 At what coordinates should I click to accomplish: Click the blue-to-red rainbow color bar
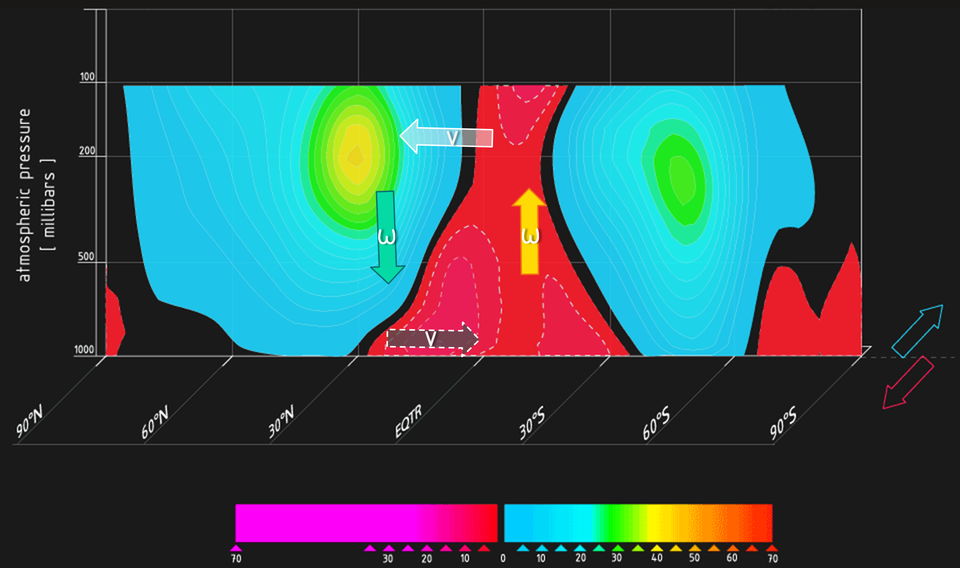point(637,522)
